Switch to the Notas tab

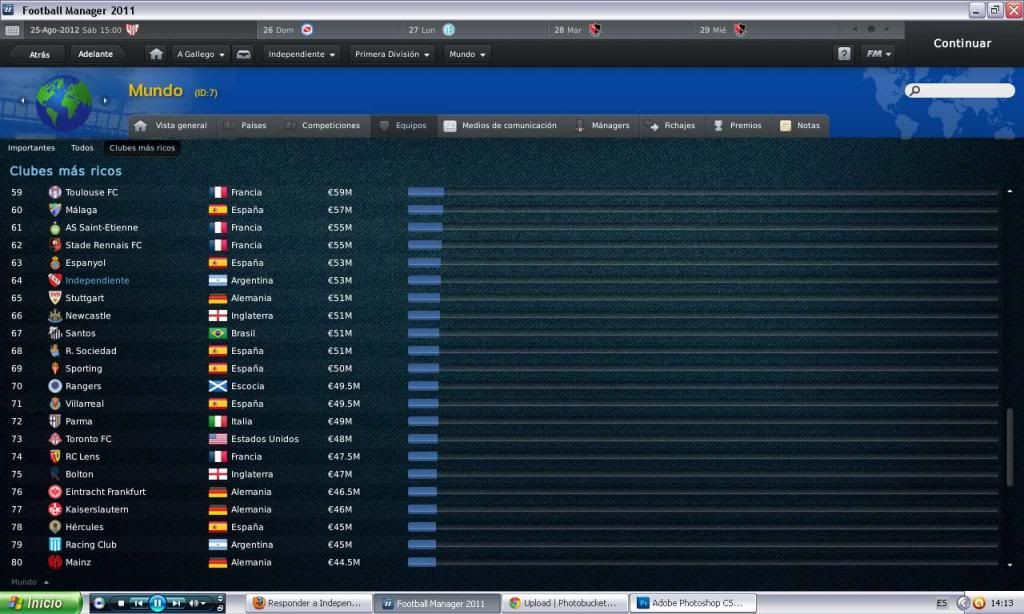pyautogui.click(x=800, y=125)
